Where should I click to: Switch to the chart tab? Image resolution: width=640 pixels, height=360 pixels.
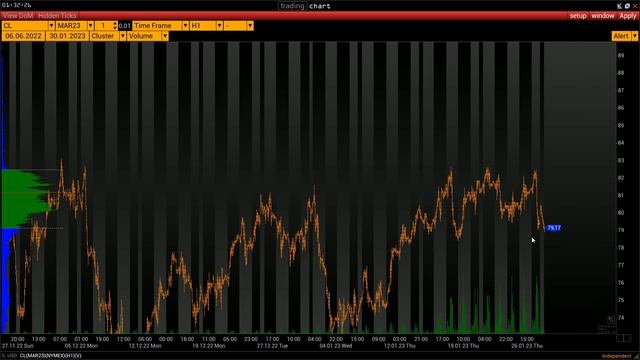tap(320, 6)
